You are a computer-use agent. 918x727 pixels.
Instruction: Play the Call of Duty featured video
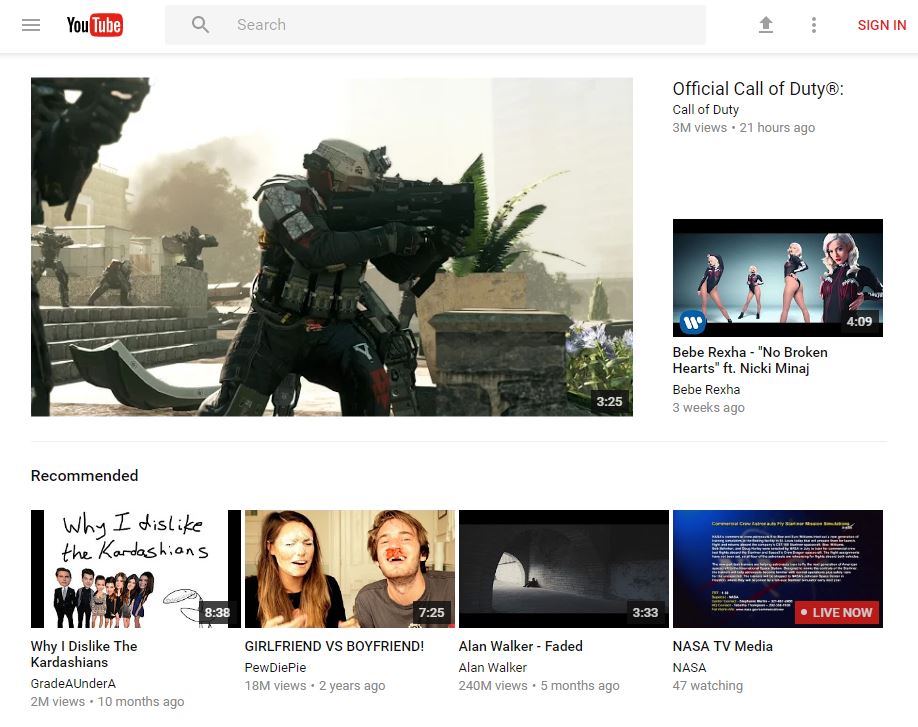331,246
